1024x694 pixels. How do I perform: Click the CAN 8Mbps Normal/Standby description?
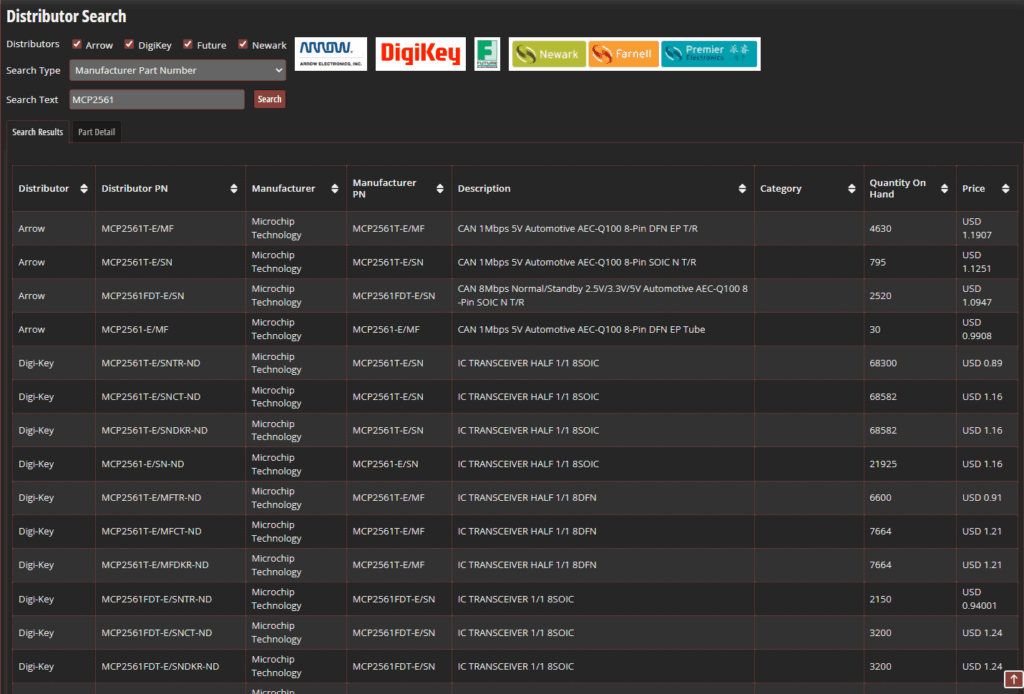(x=603, y=296)
